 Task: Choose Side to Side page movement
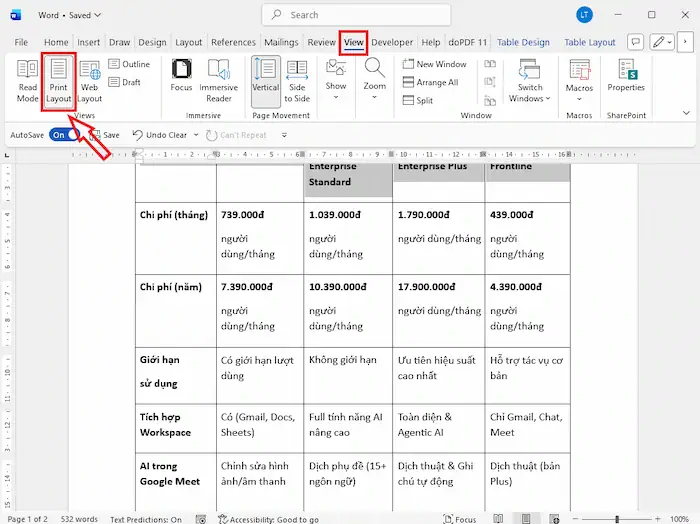click(296, 80)
